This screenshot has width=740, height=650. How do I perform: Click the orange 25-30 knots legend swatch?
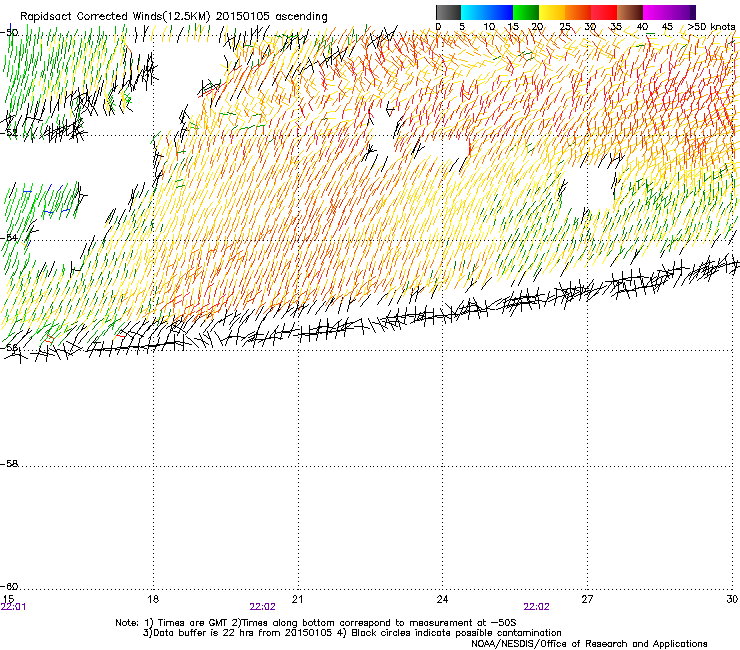tap(578, 12)
